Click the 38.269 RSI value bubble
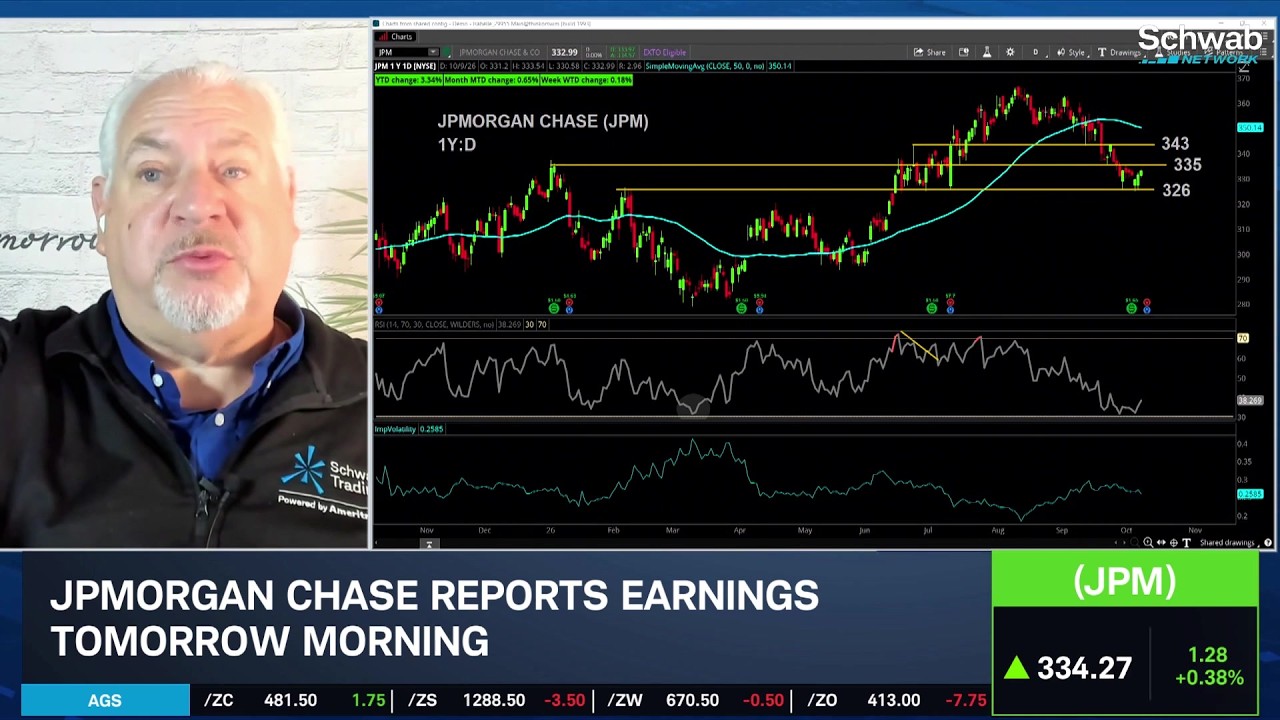Viewport: 1280px width, 720px height. pos(1250,400)
